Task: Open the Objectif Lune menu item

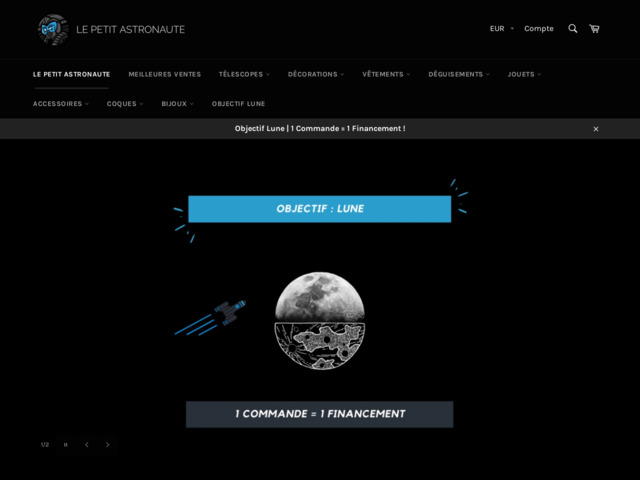Action: pos(238,103)
